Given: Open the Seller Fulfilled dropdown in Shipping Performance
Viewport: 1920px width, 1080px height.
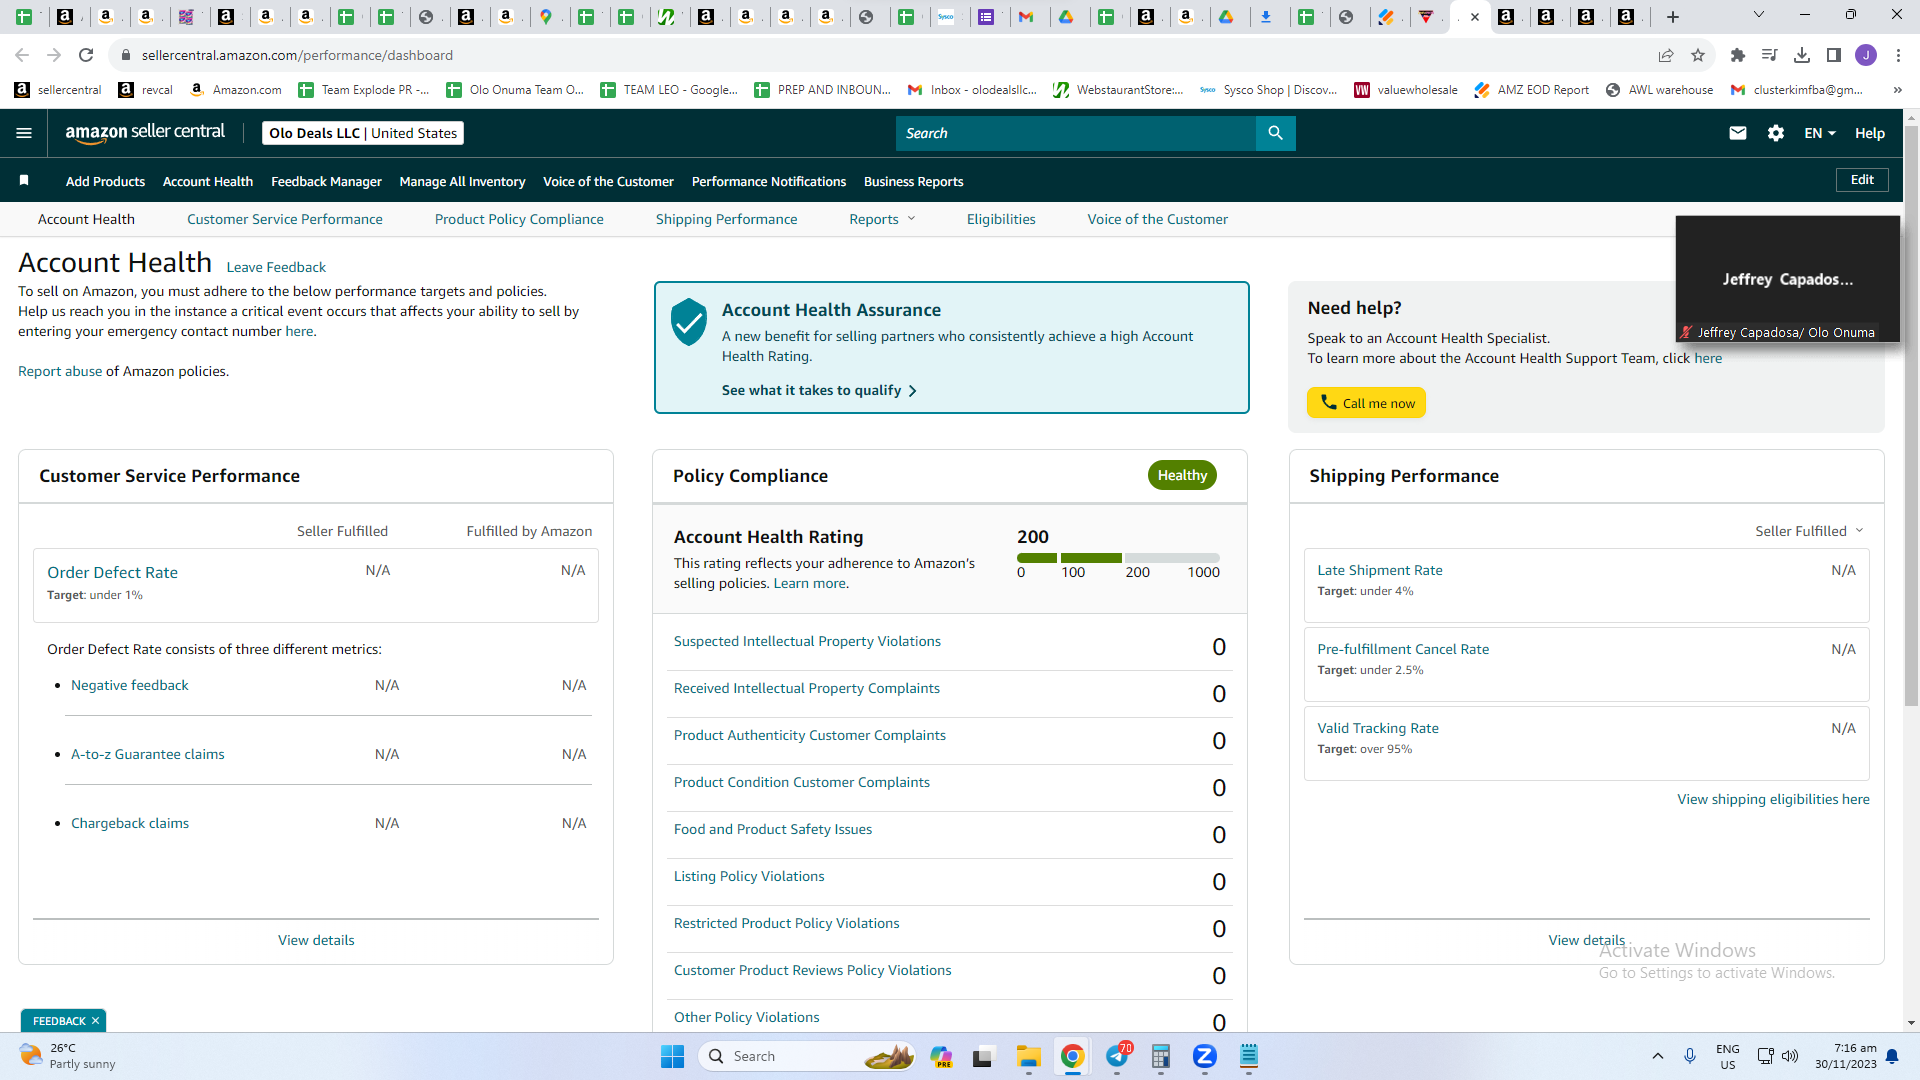Looking at the screenshot, I should coord(1809,531).
